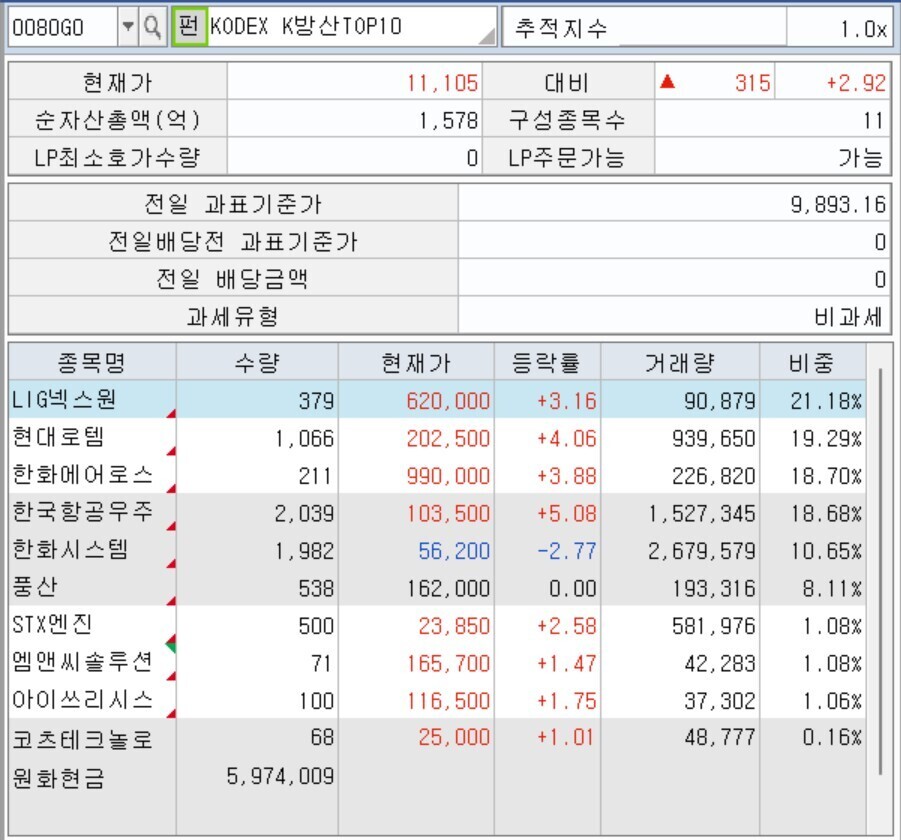Click the 순자산총액 value 1,578

(448, 121)
